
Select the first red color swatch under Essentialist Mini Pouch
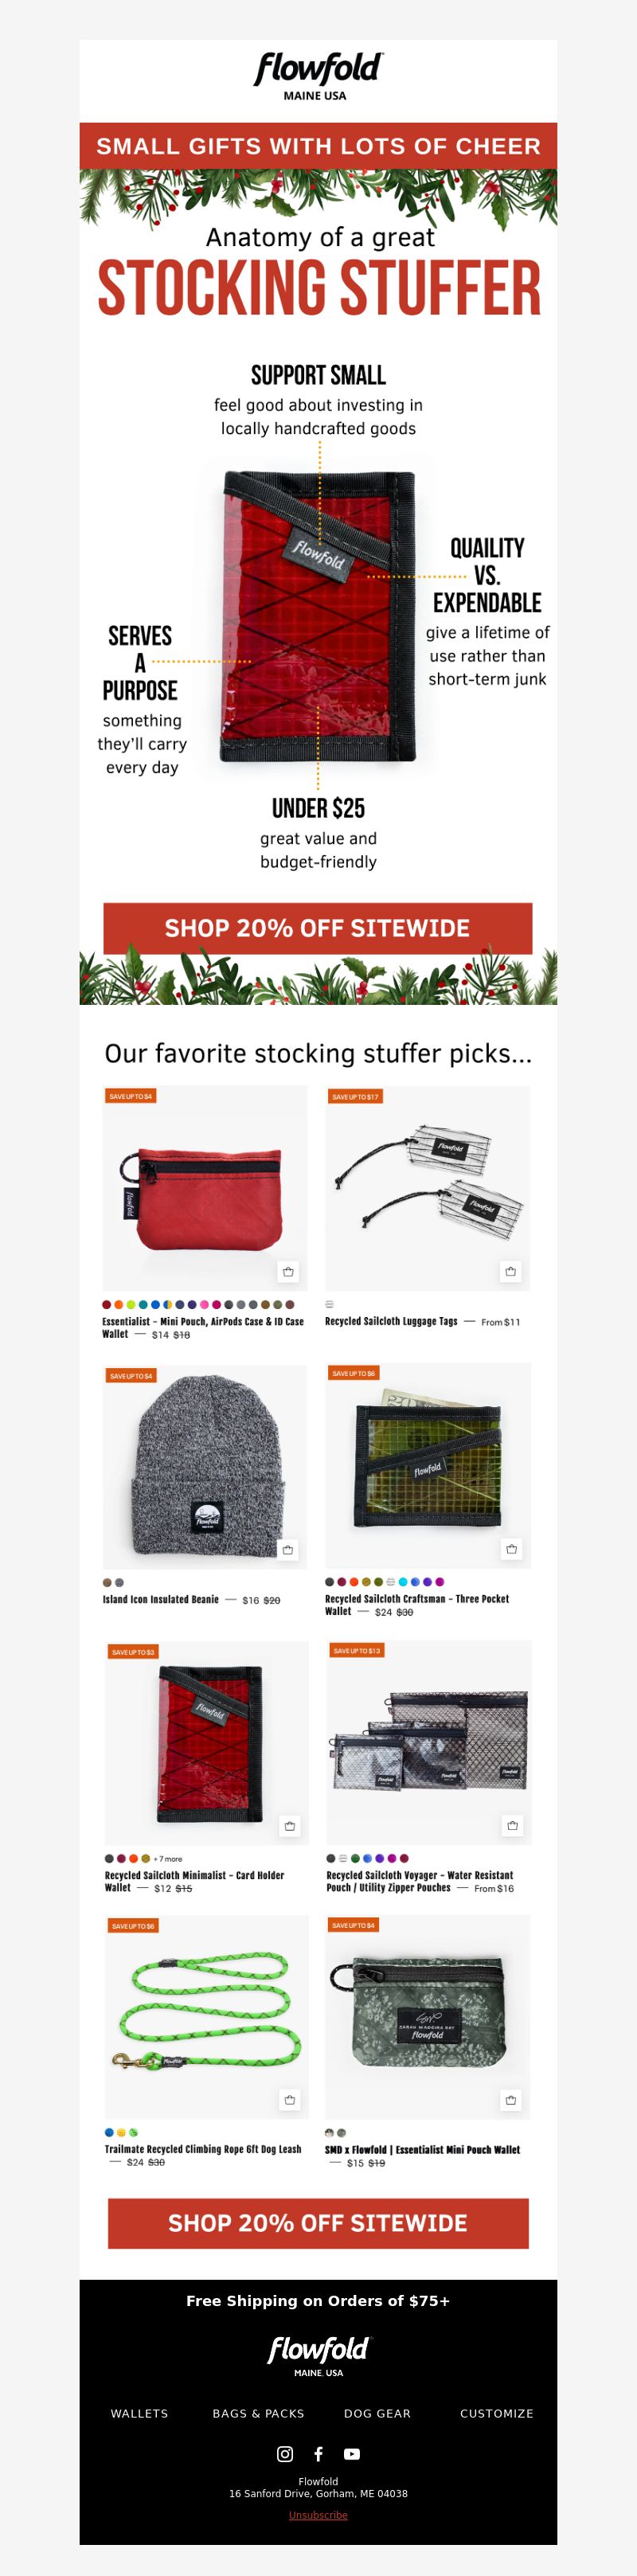pyautogui.click(x=107, y=1304)
